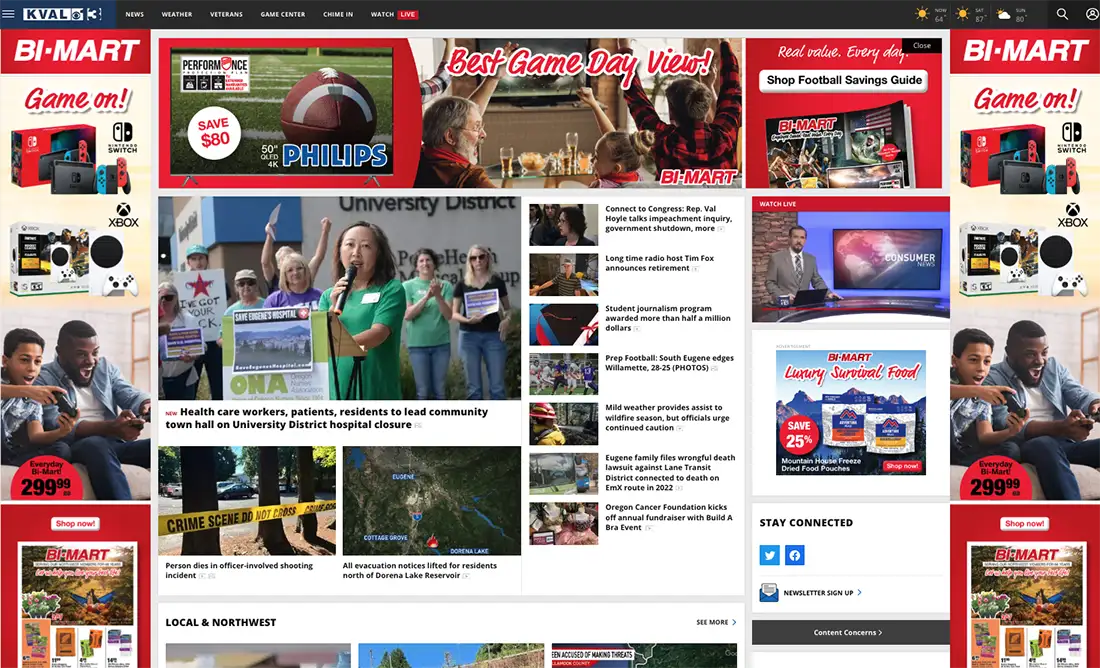Click Shop now in Luxury Survival Food ad
The height and width of the screenshot is (668, 1100).
902,466
